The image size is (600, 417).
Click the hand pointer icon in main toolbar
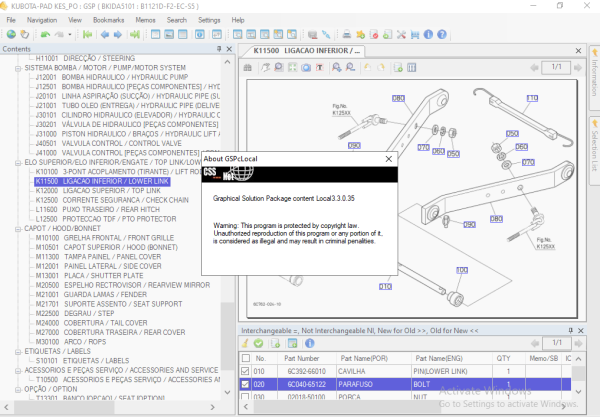[24, 34]
